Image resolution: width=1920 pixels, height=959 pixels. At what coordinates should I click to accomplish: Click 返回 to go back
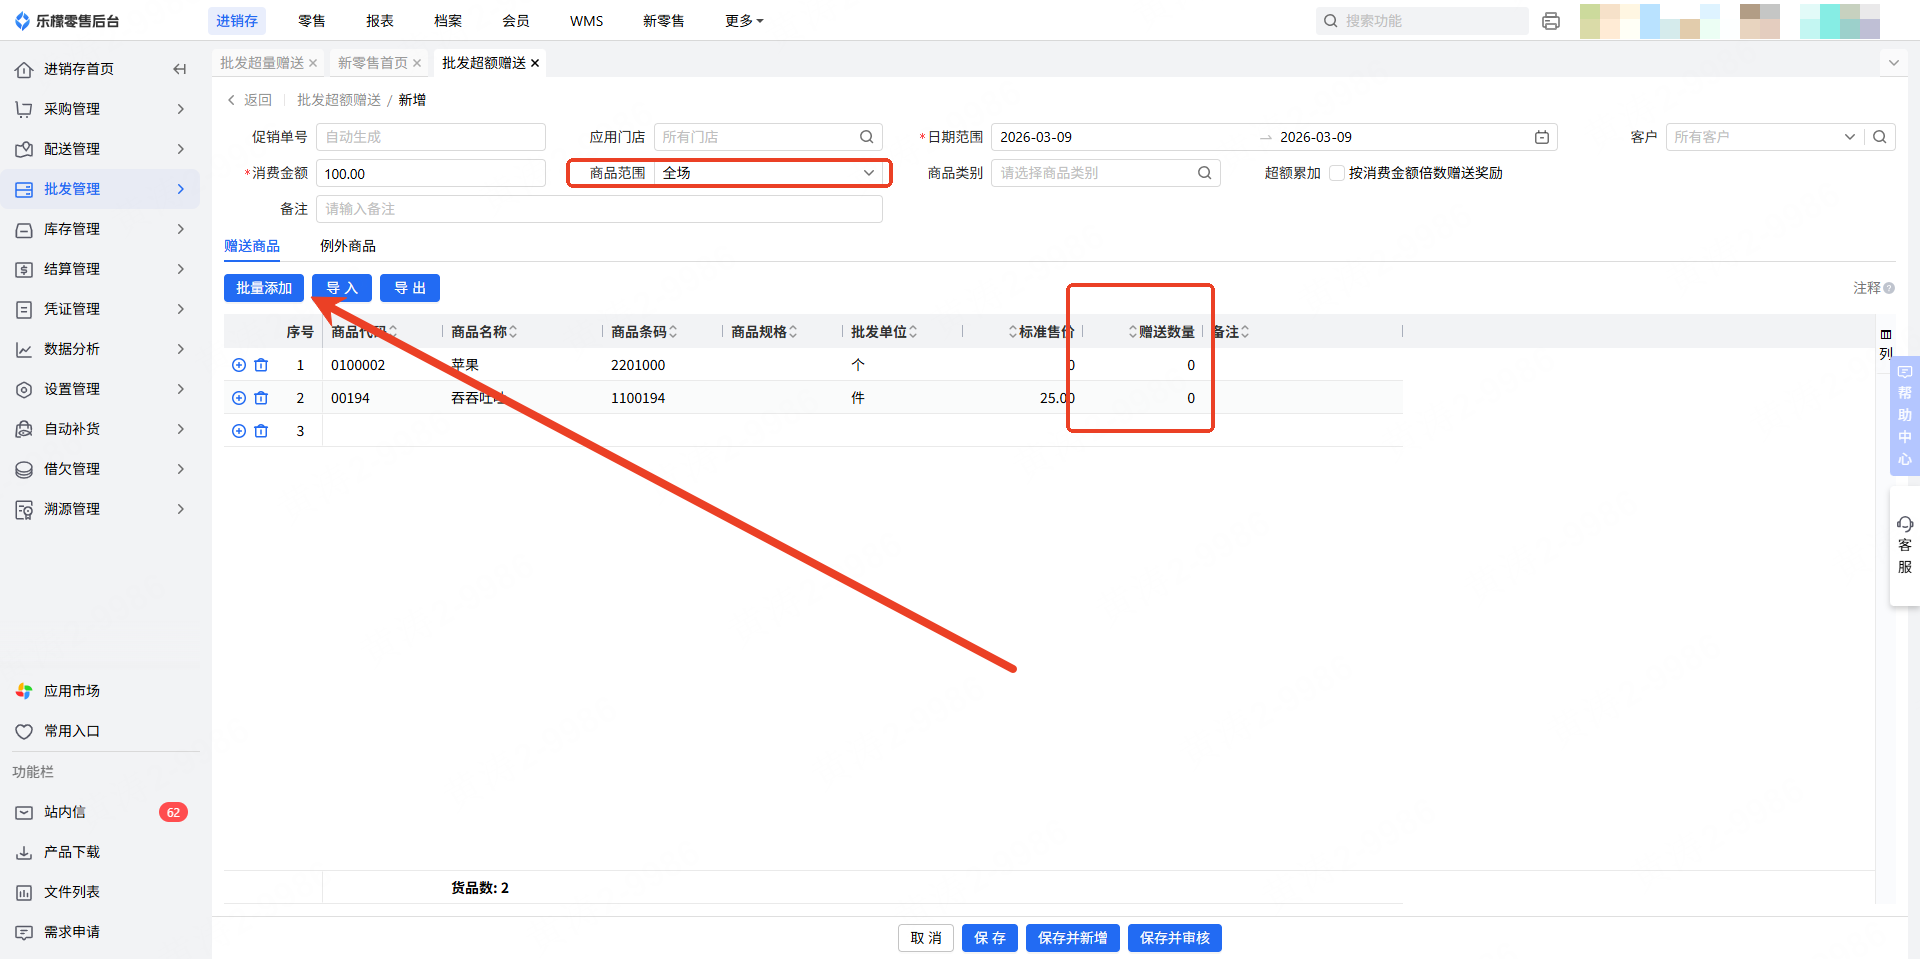[250, 100]
